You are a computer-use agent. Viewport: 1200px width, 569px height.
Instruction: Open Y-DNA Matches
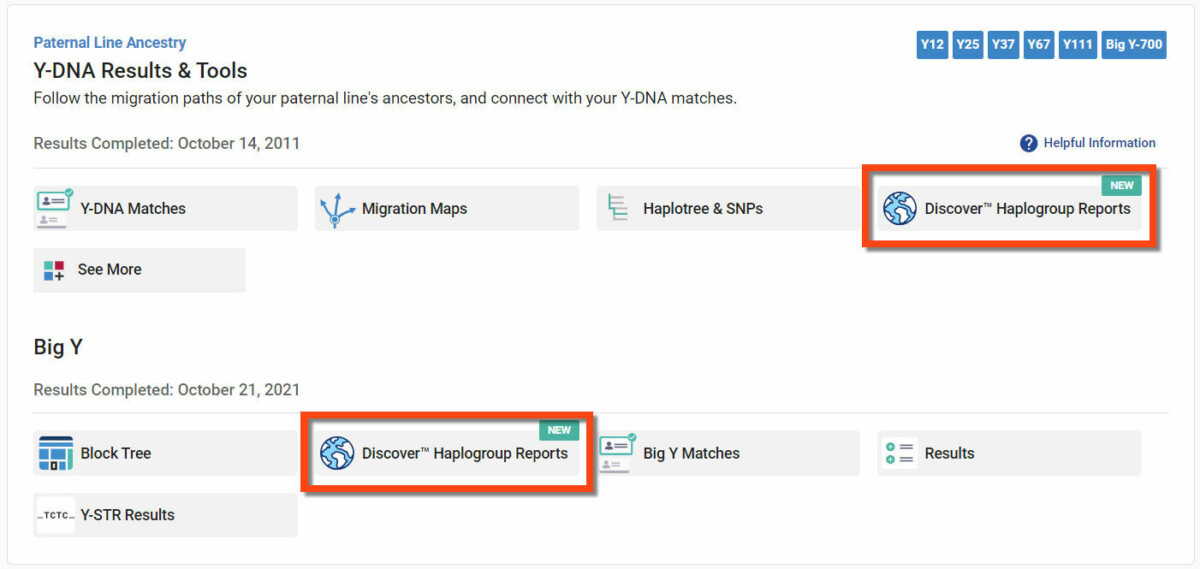click(165, 208)
